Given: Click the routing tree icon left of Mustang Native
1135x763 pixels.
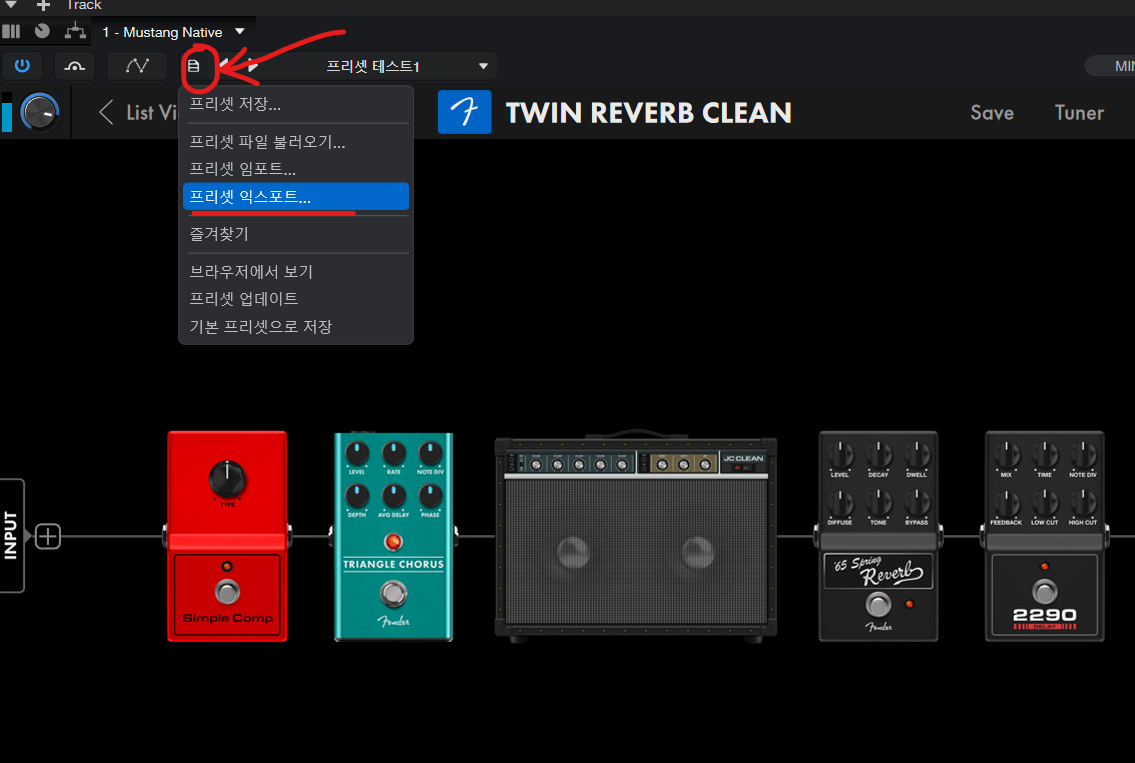Looking at the screenshot, I should tap(76, 31).
